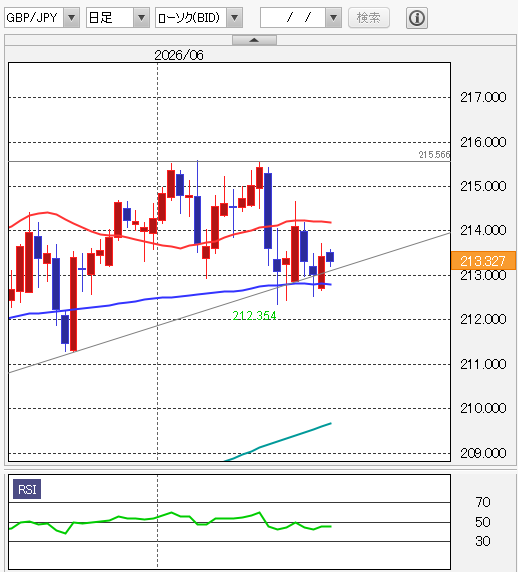Click the 検索 search button
The image size is (518, 572).
point(369,18)
